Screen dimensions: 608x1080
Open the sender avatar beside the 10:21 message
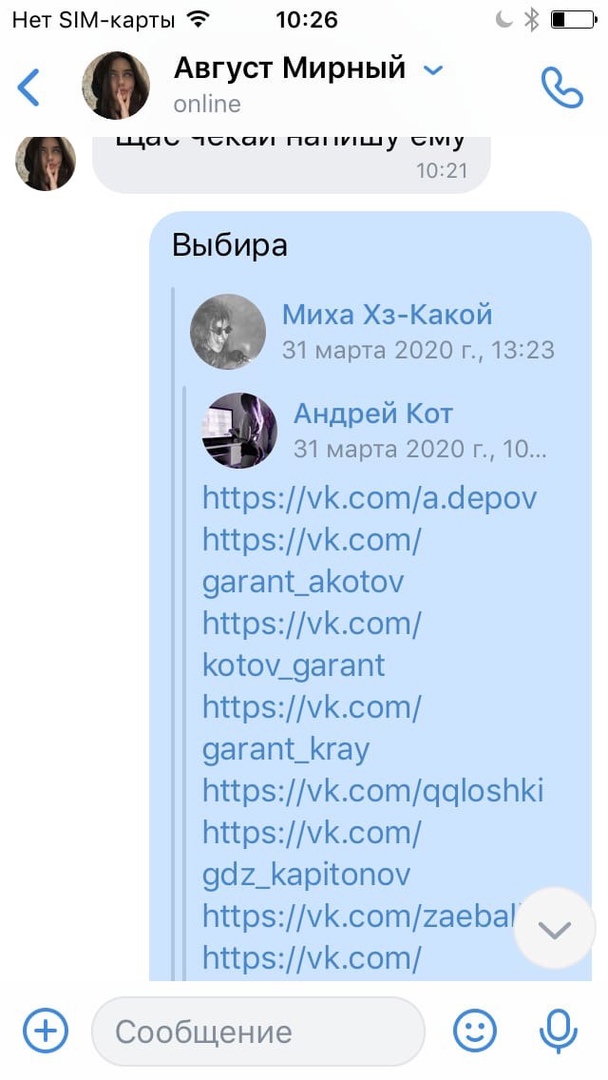[x=45, y=163]
